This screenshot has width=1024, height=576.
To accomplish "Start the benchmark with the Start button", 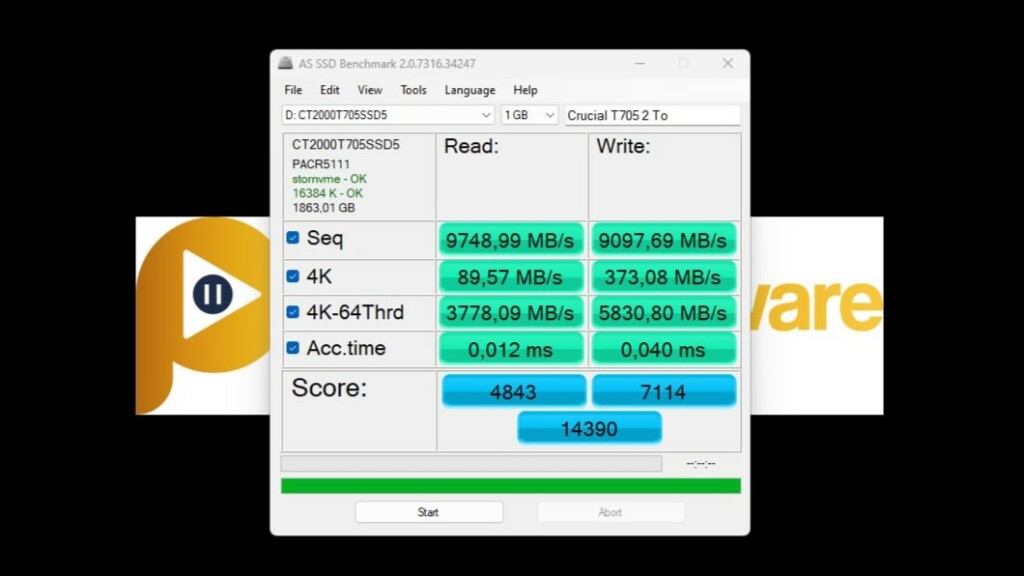I will (429, 512).
